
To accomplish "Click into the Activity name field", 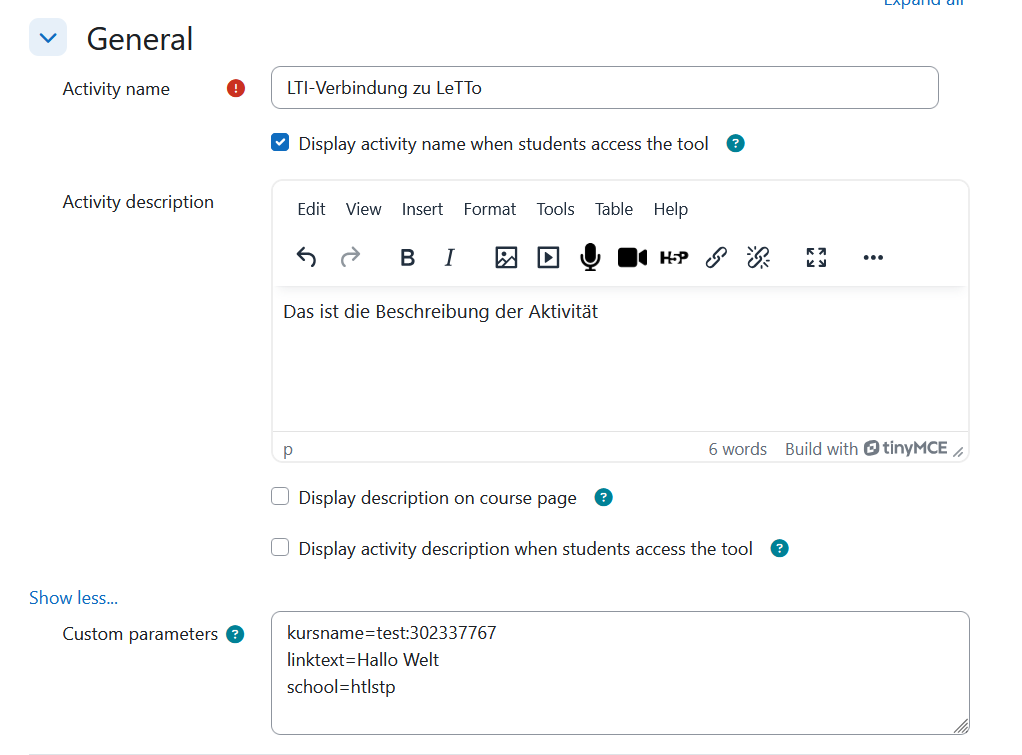I will 604,88.
